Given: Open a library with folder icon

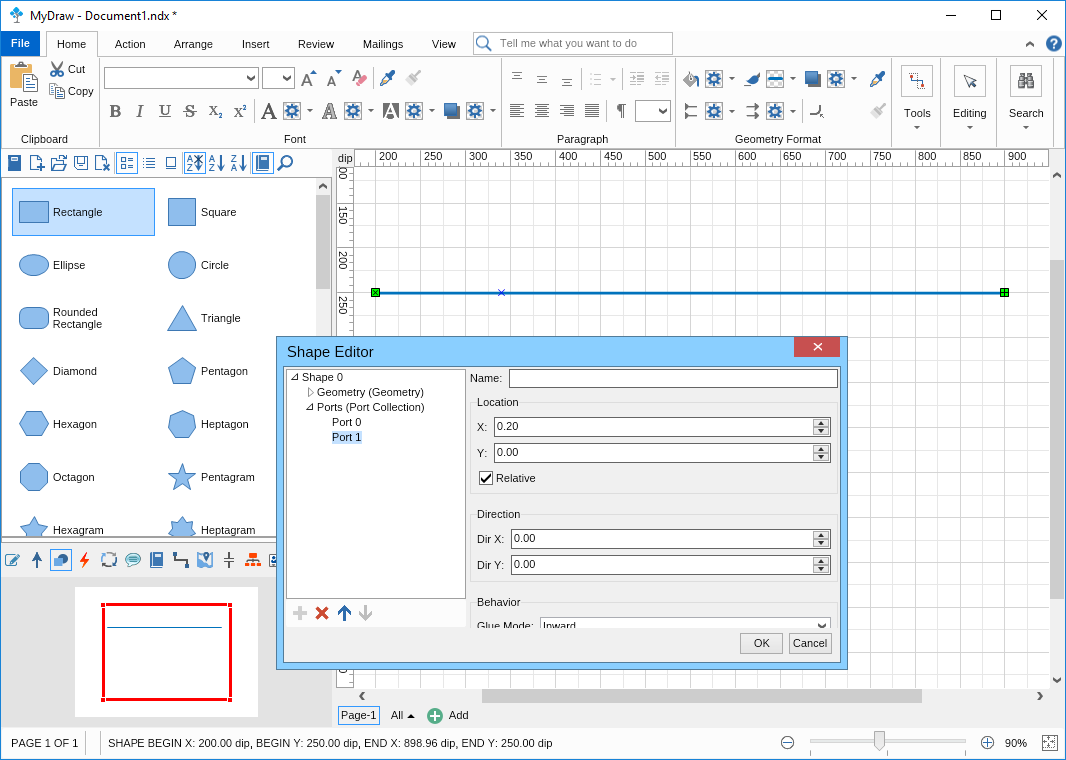Looking at the screenshot, I should [x=59, y=163].
